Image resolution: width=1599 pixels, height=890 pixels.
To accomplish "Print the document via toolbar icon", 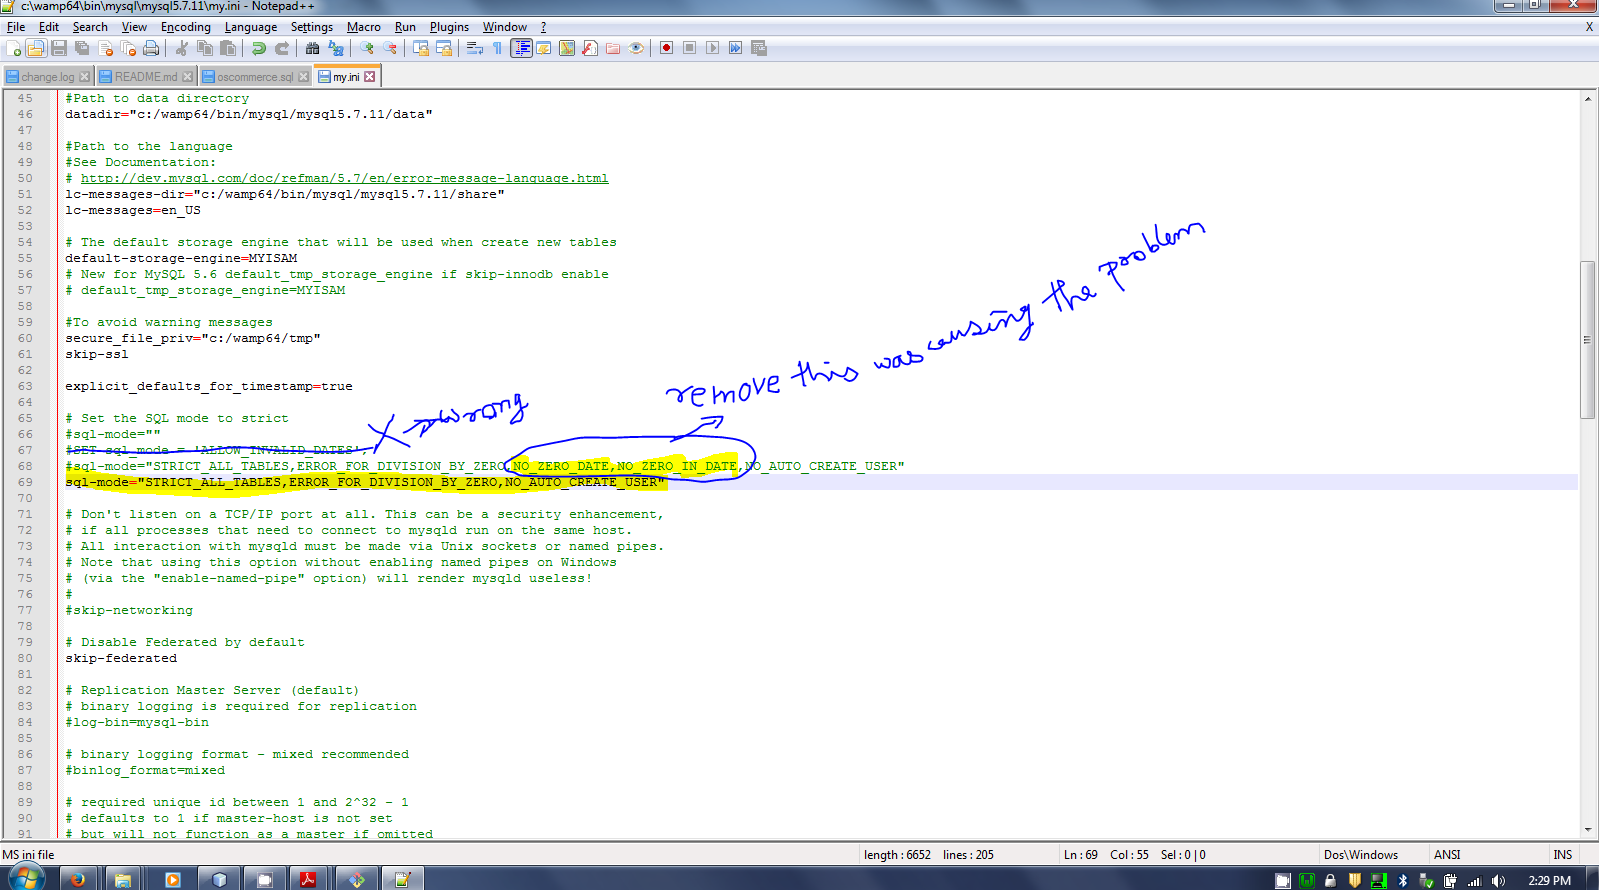I will pyautogui.click(x=151, y=48).
